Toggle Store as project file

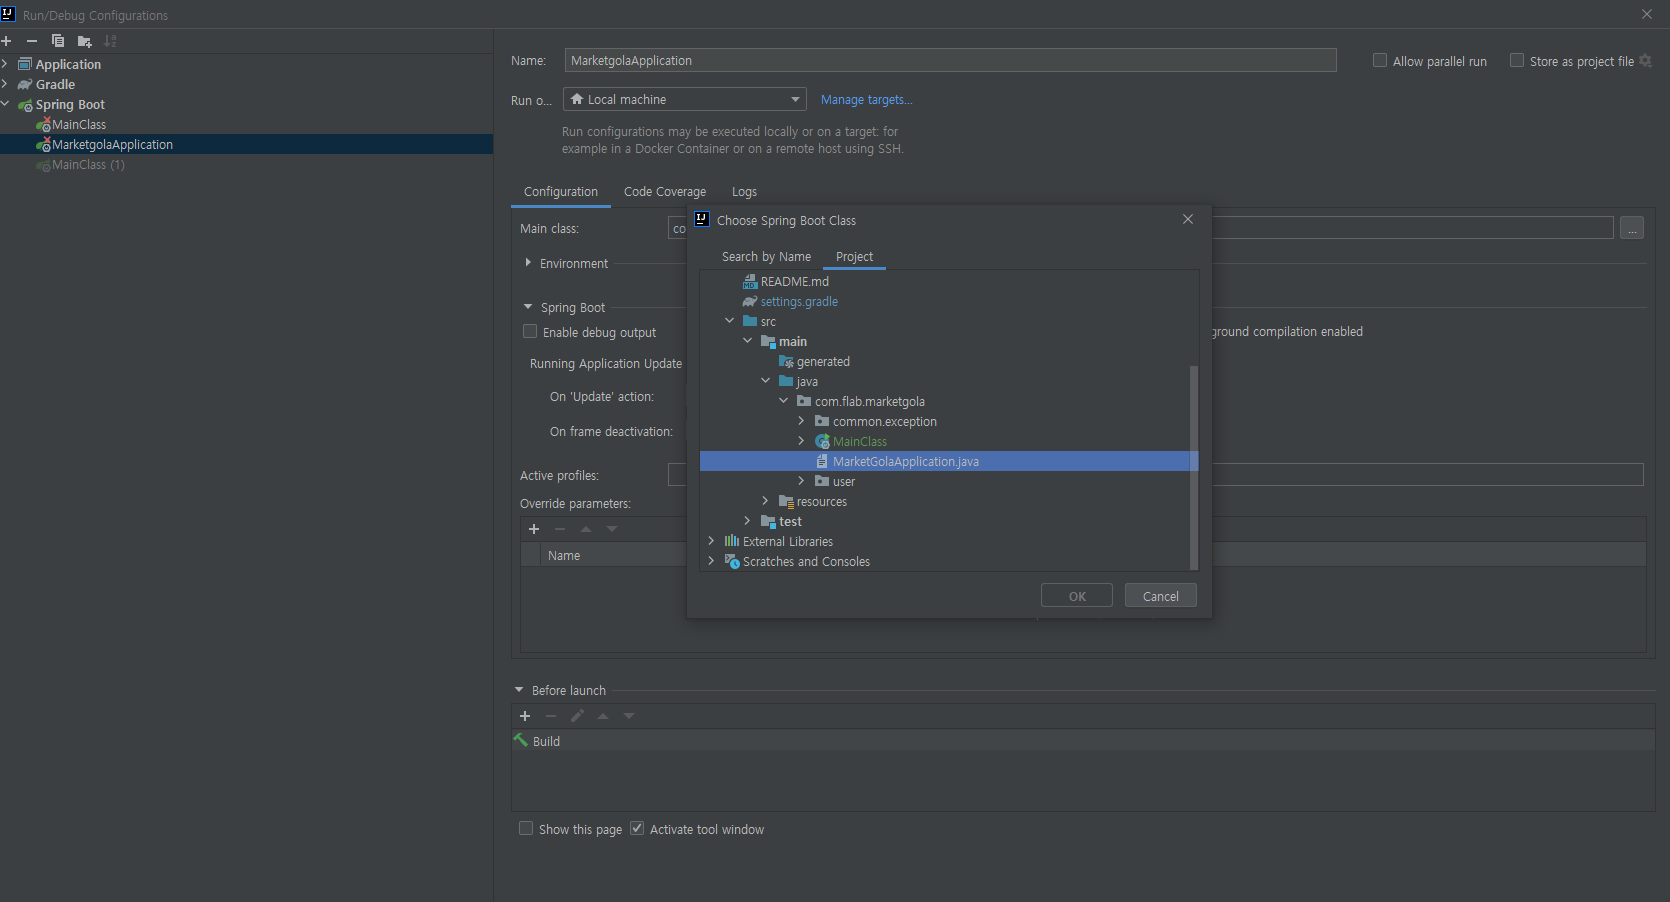tap(1517, 60)
